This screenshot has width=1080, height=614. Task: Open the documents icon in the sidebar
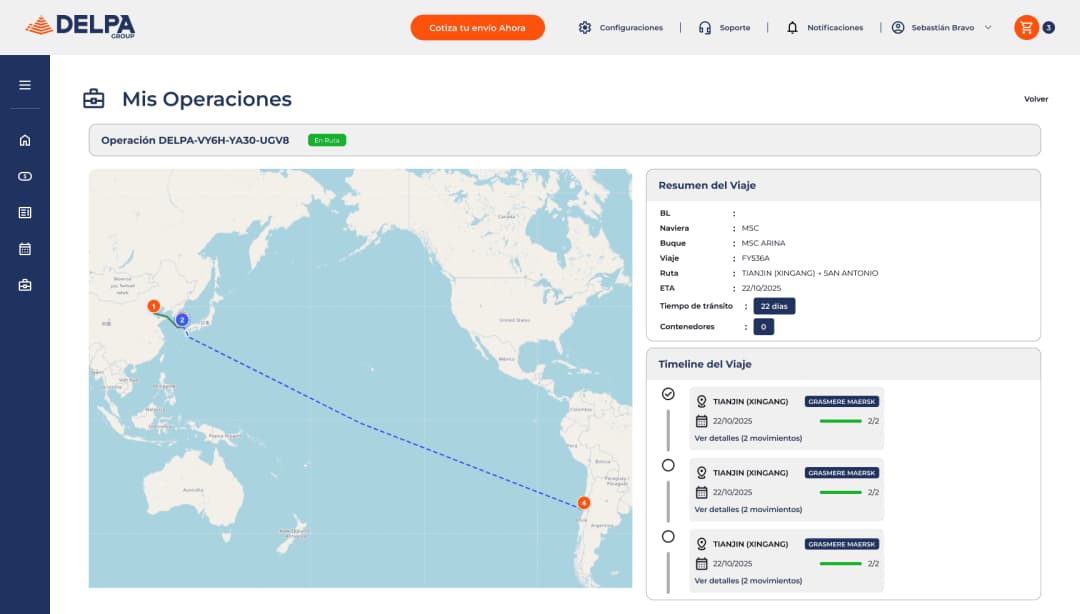tap(24, 212)
